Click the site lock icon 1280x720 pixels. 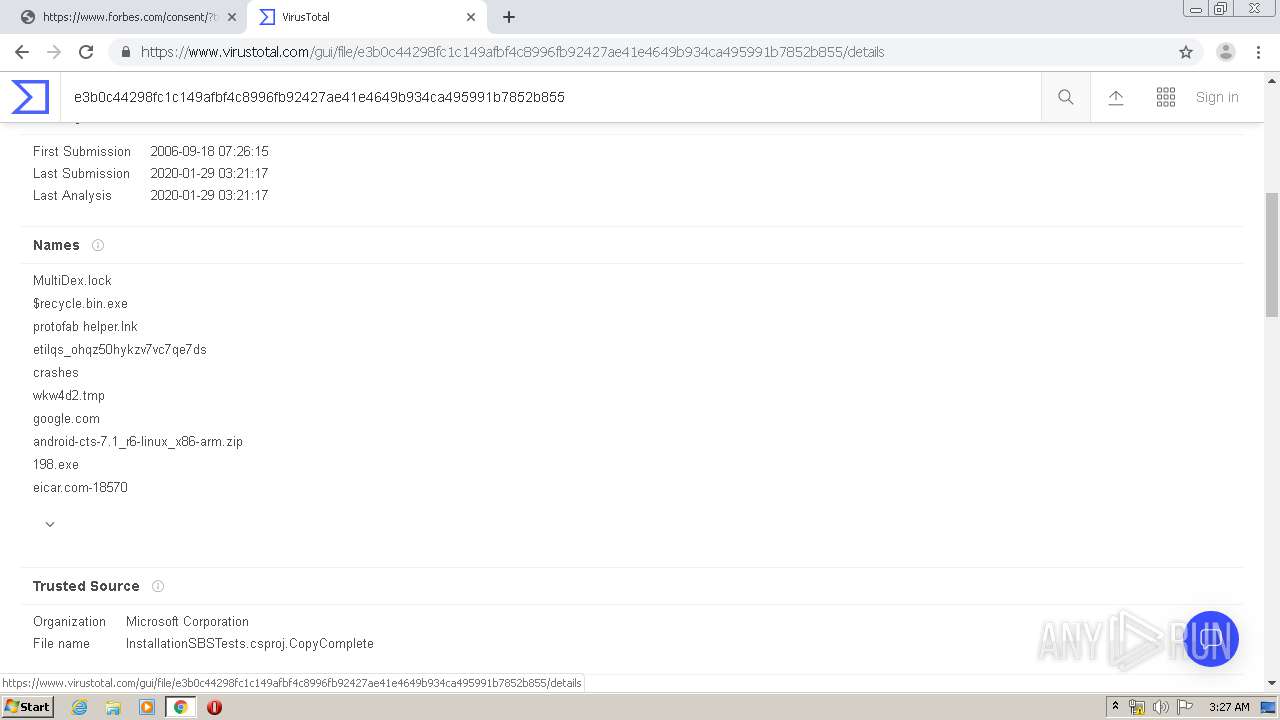pos(126,52)
